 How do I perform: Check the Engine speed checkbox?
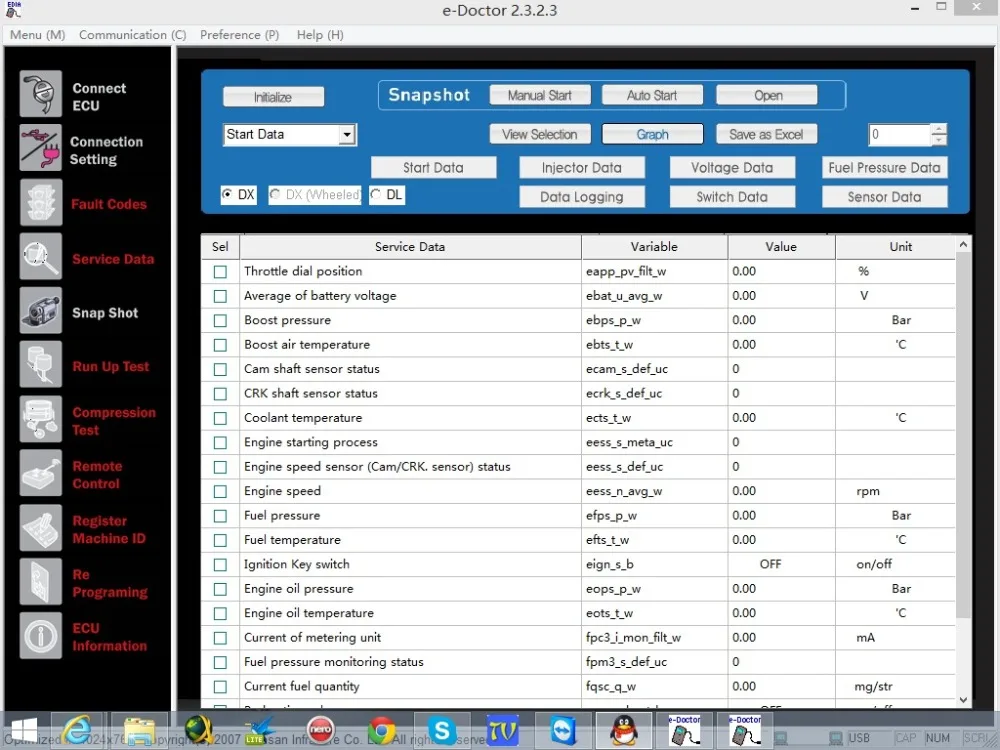click(220, 491)
